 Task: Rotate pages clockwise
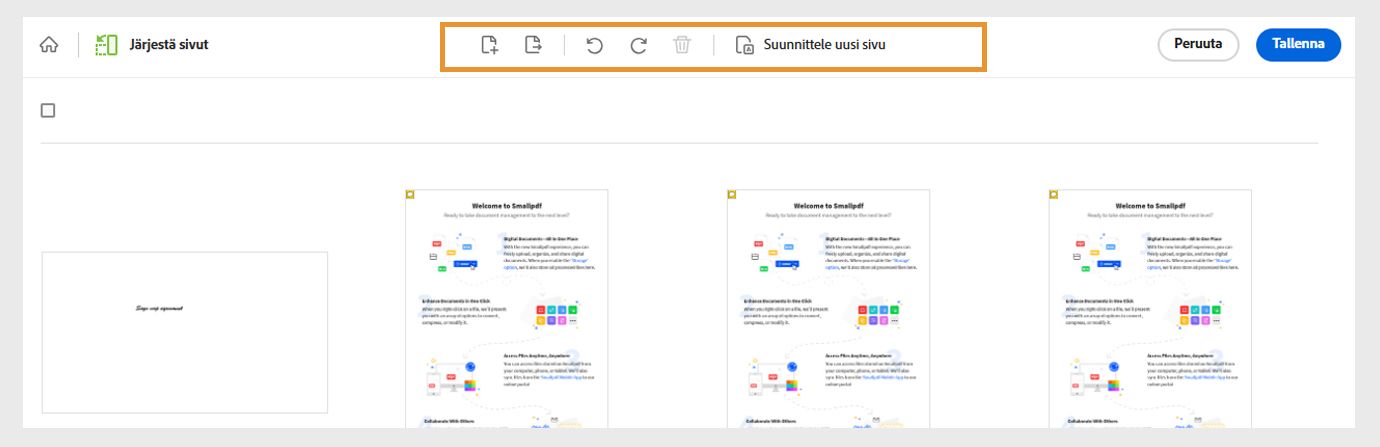click(x=638, y=45)
